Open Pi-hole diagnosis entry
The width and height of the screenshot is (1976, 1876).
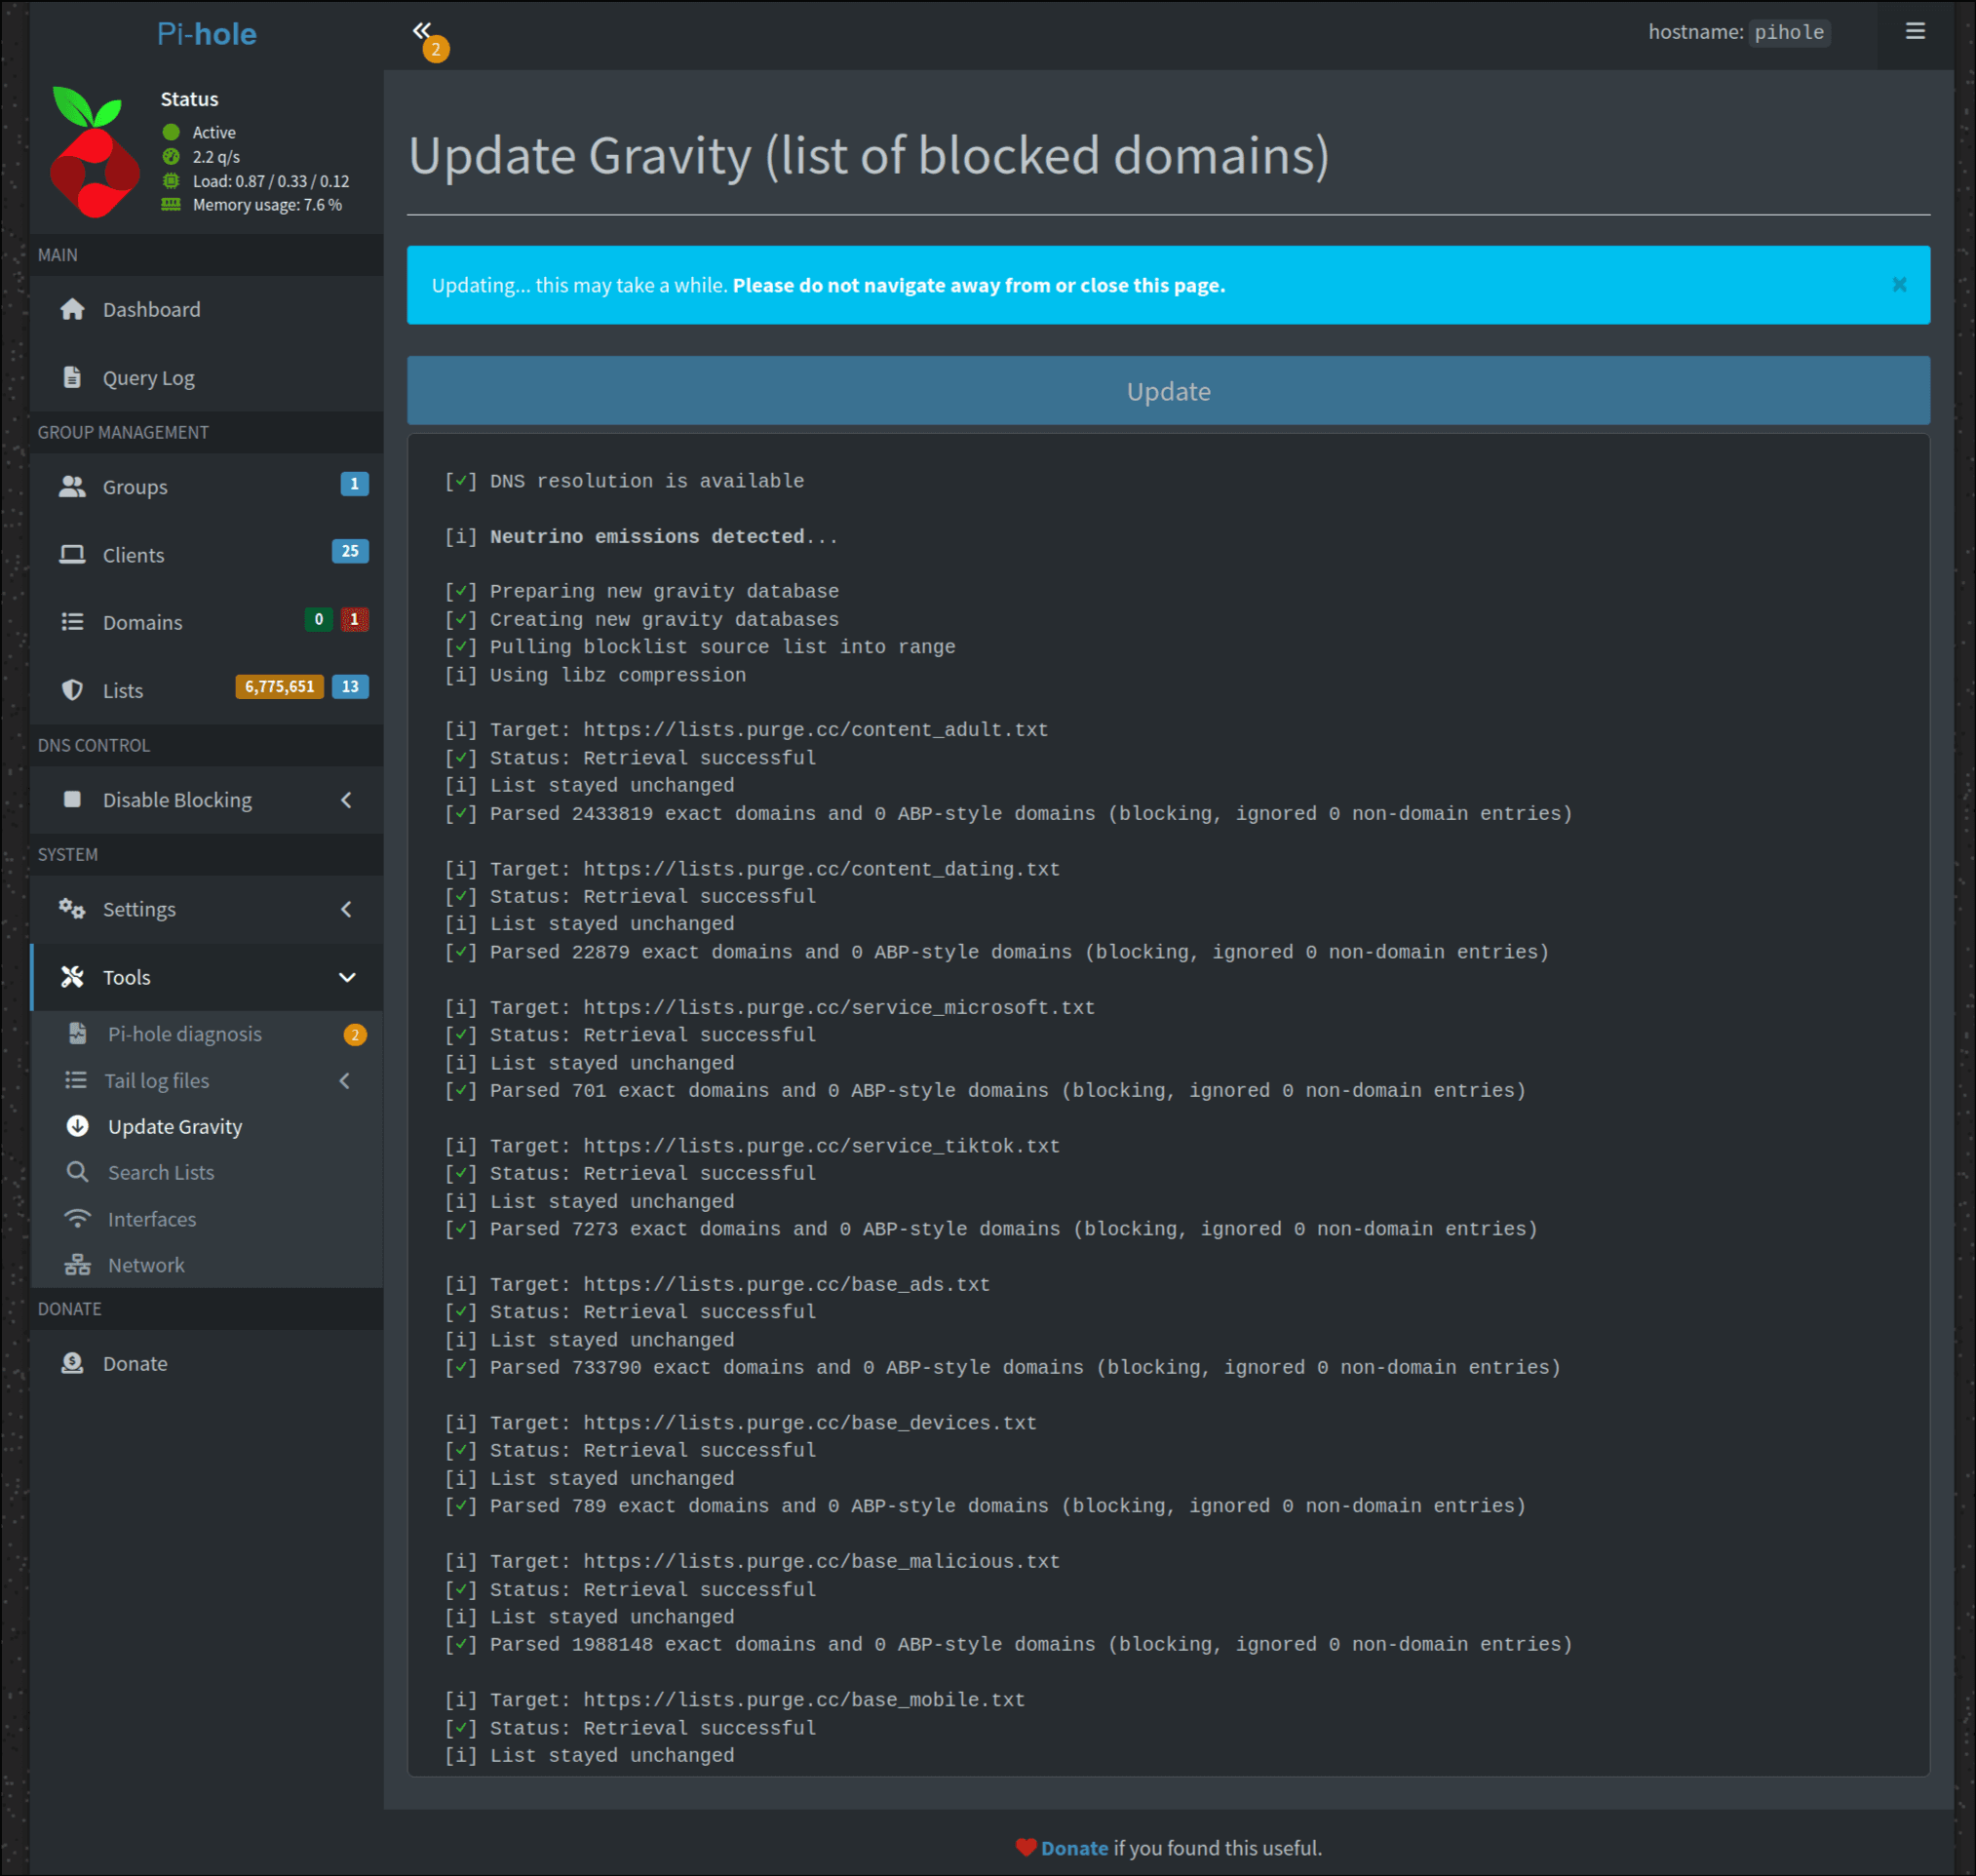point(184,1034)
